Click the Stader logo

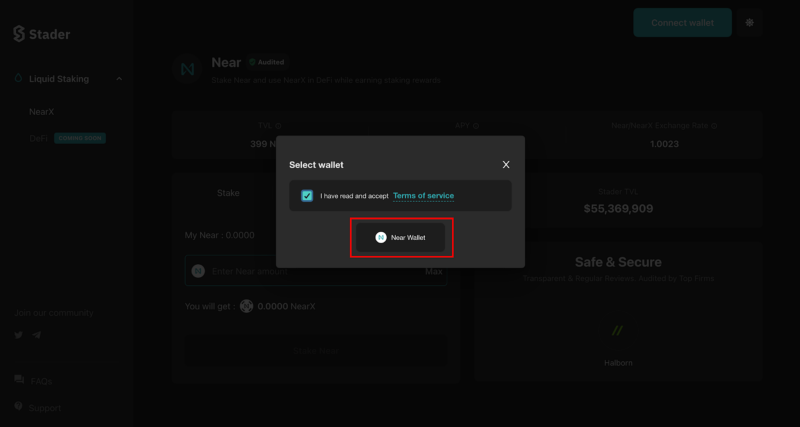click(x=42, y=34)
